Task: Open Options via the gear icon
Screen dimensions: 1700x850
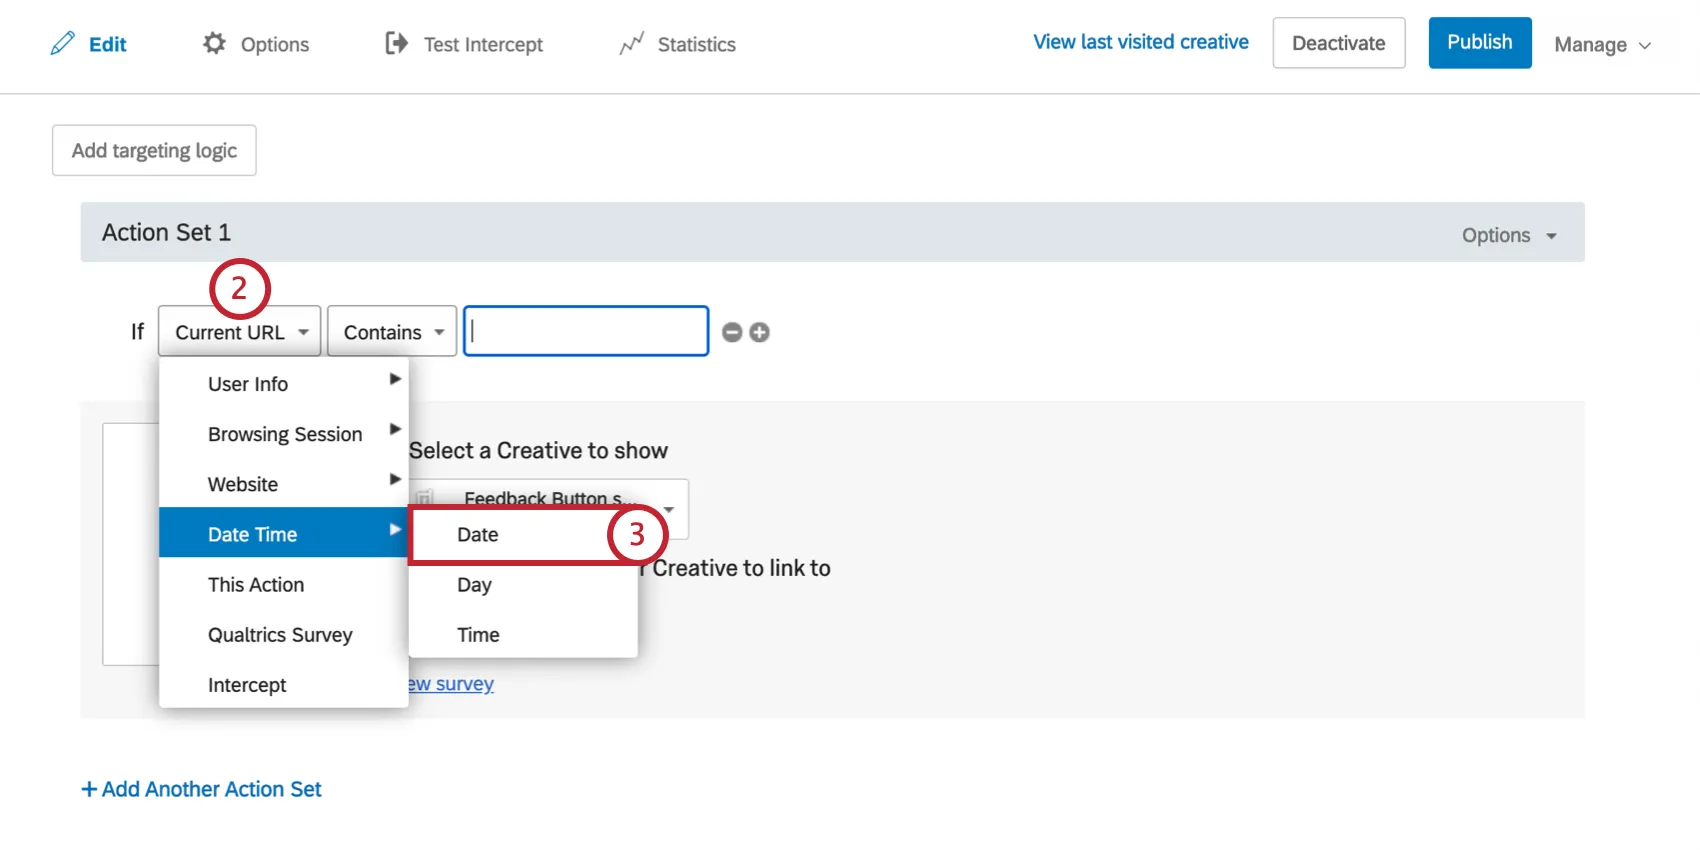Action: [x=214, y=43]
